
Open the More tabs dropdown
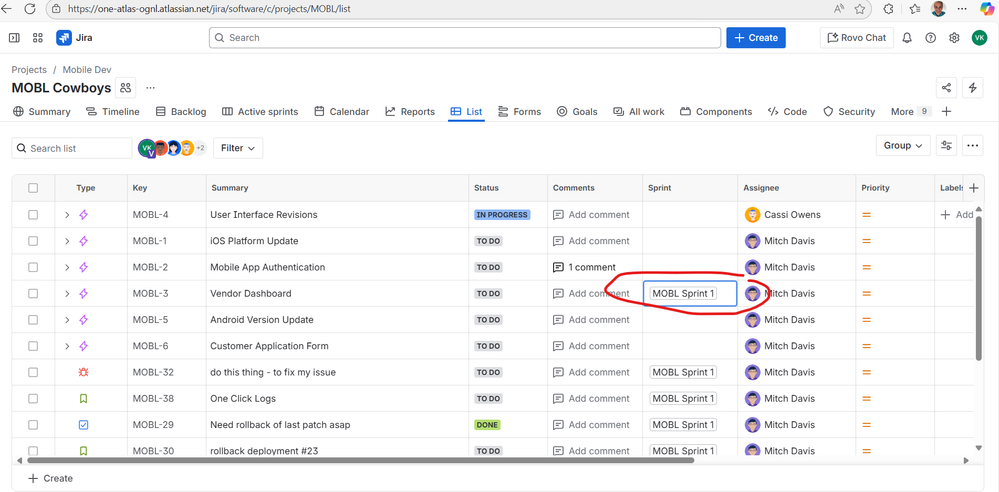(911, 112)
